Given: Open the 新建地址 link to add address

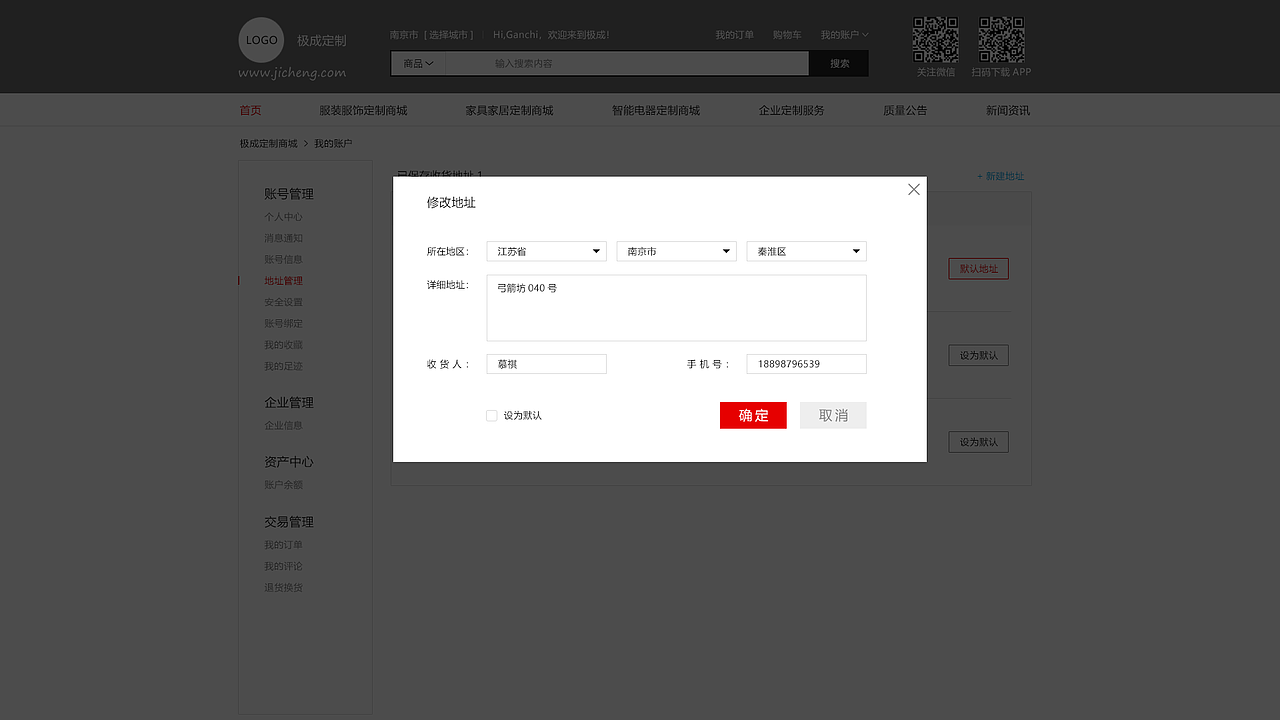Looking at the screenshot, I should (x=999, y=176).
